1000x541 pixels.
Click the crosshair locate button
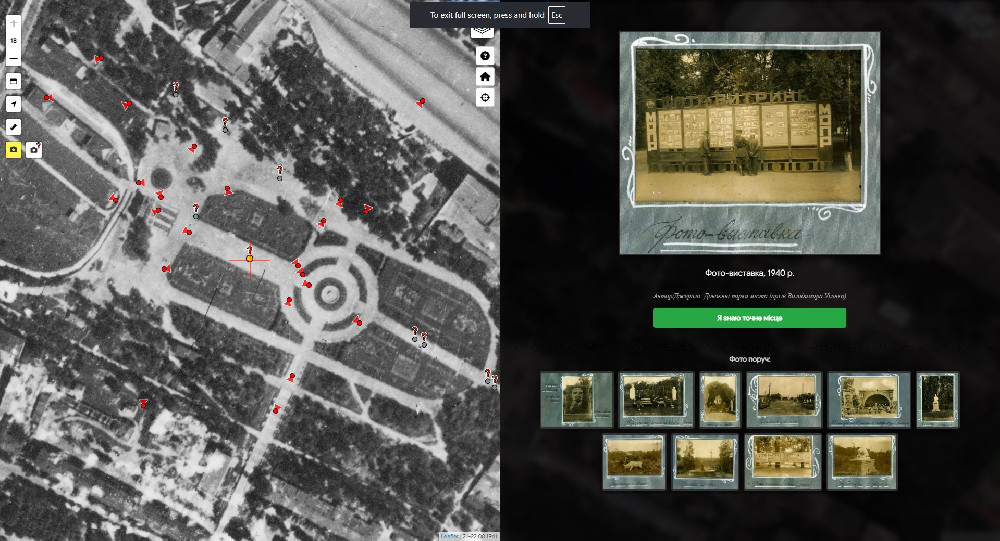point(485,98)
